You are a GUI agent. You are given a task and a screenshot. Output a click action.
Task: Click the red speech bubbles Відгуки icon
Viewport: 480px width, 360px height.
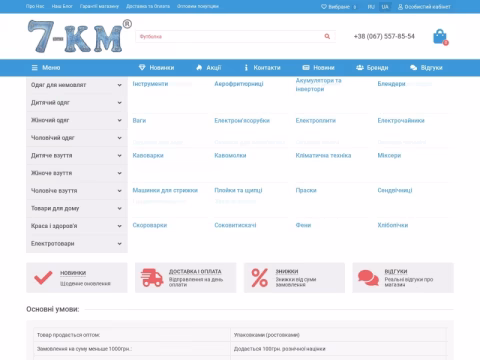tap(368, 278)
